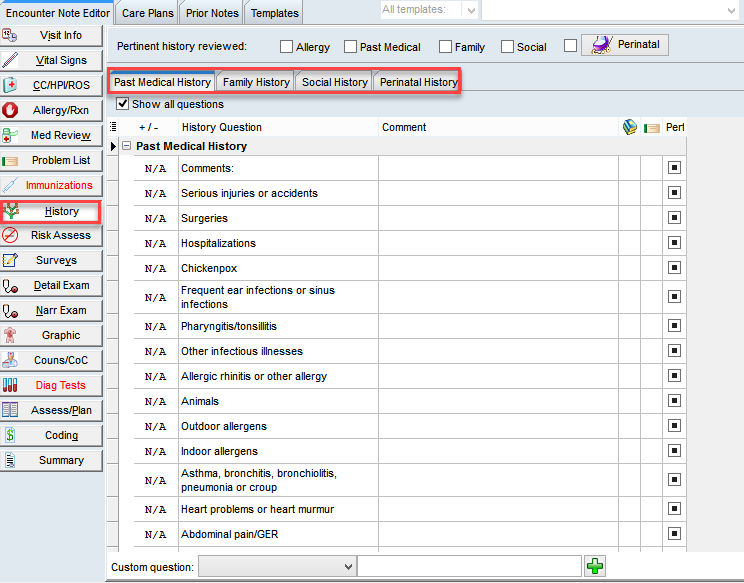The width and height of the screenshot is (744, 583).
Task: Click the Perinatal baby carriage icon
Action: 601,45
